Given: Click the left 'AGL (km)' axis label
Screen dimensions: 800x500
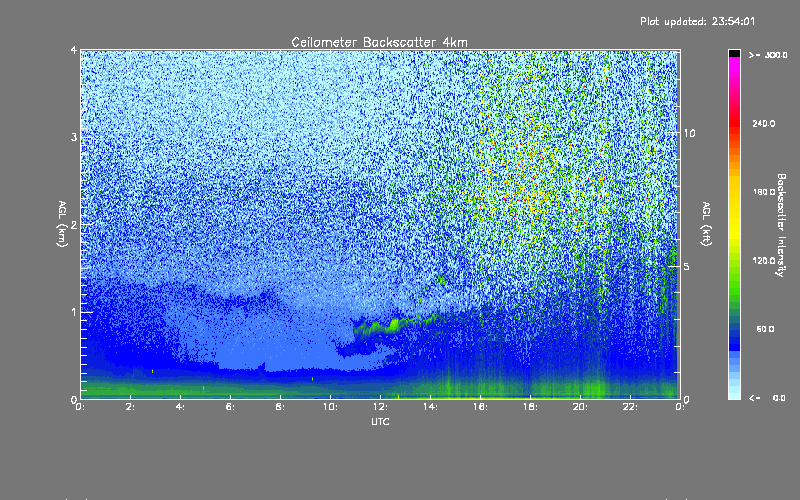Looking at the screenshot, I should 62,224.
